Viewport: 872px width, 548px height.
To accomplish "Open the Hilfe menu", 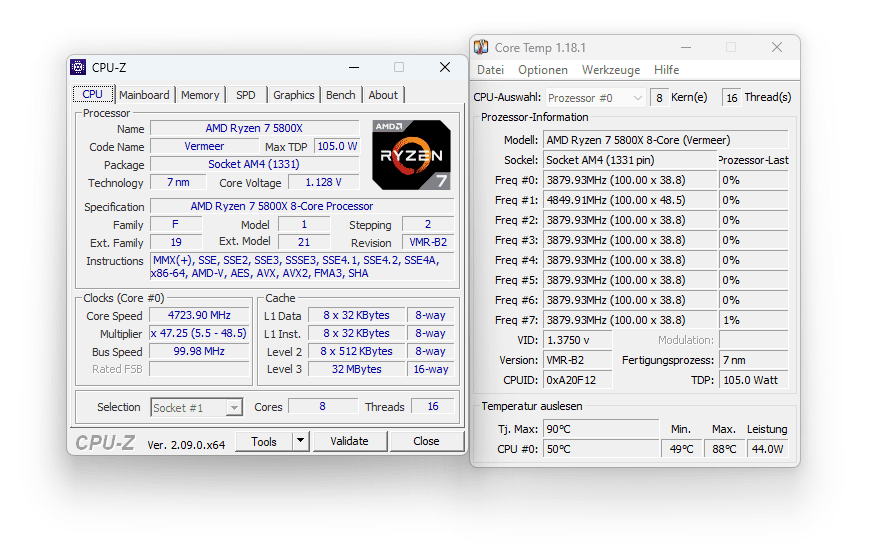I will (x=666, y=70).
